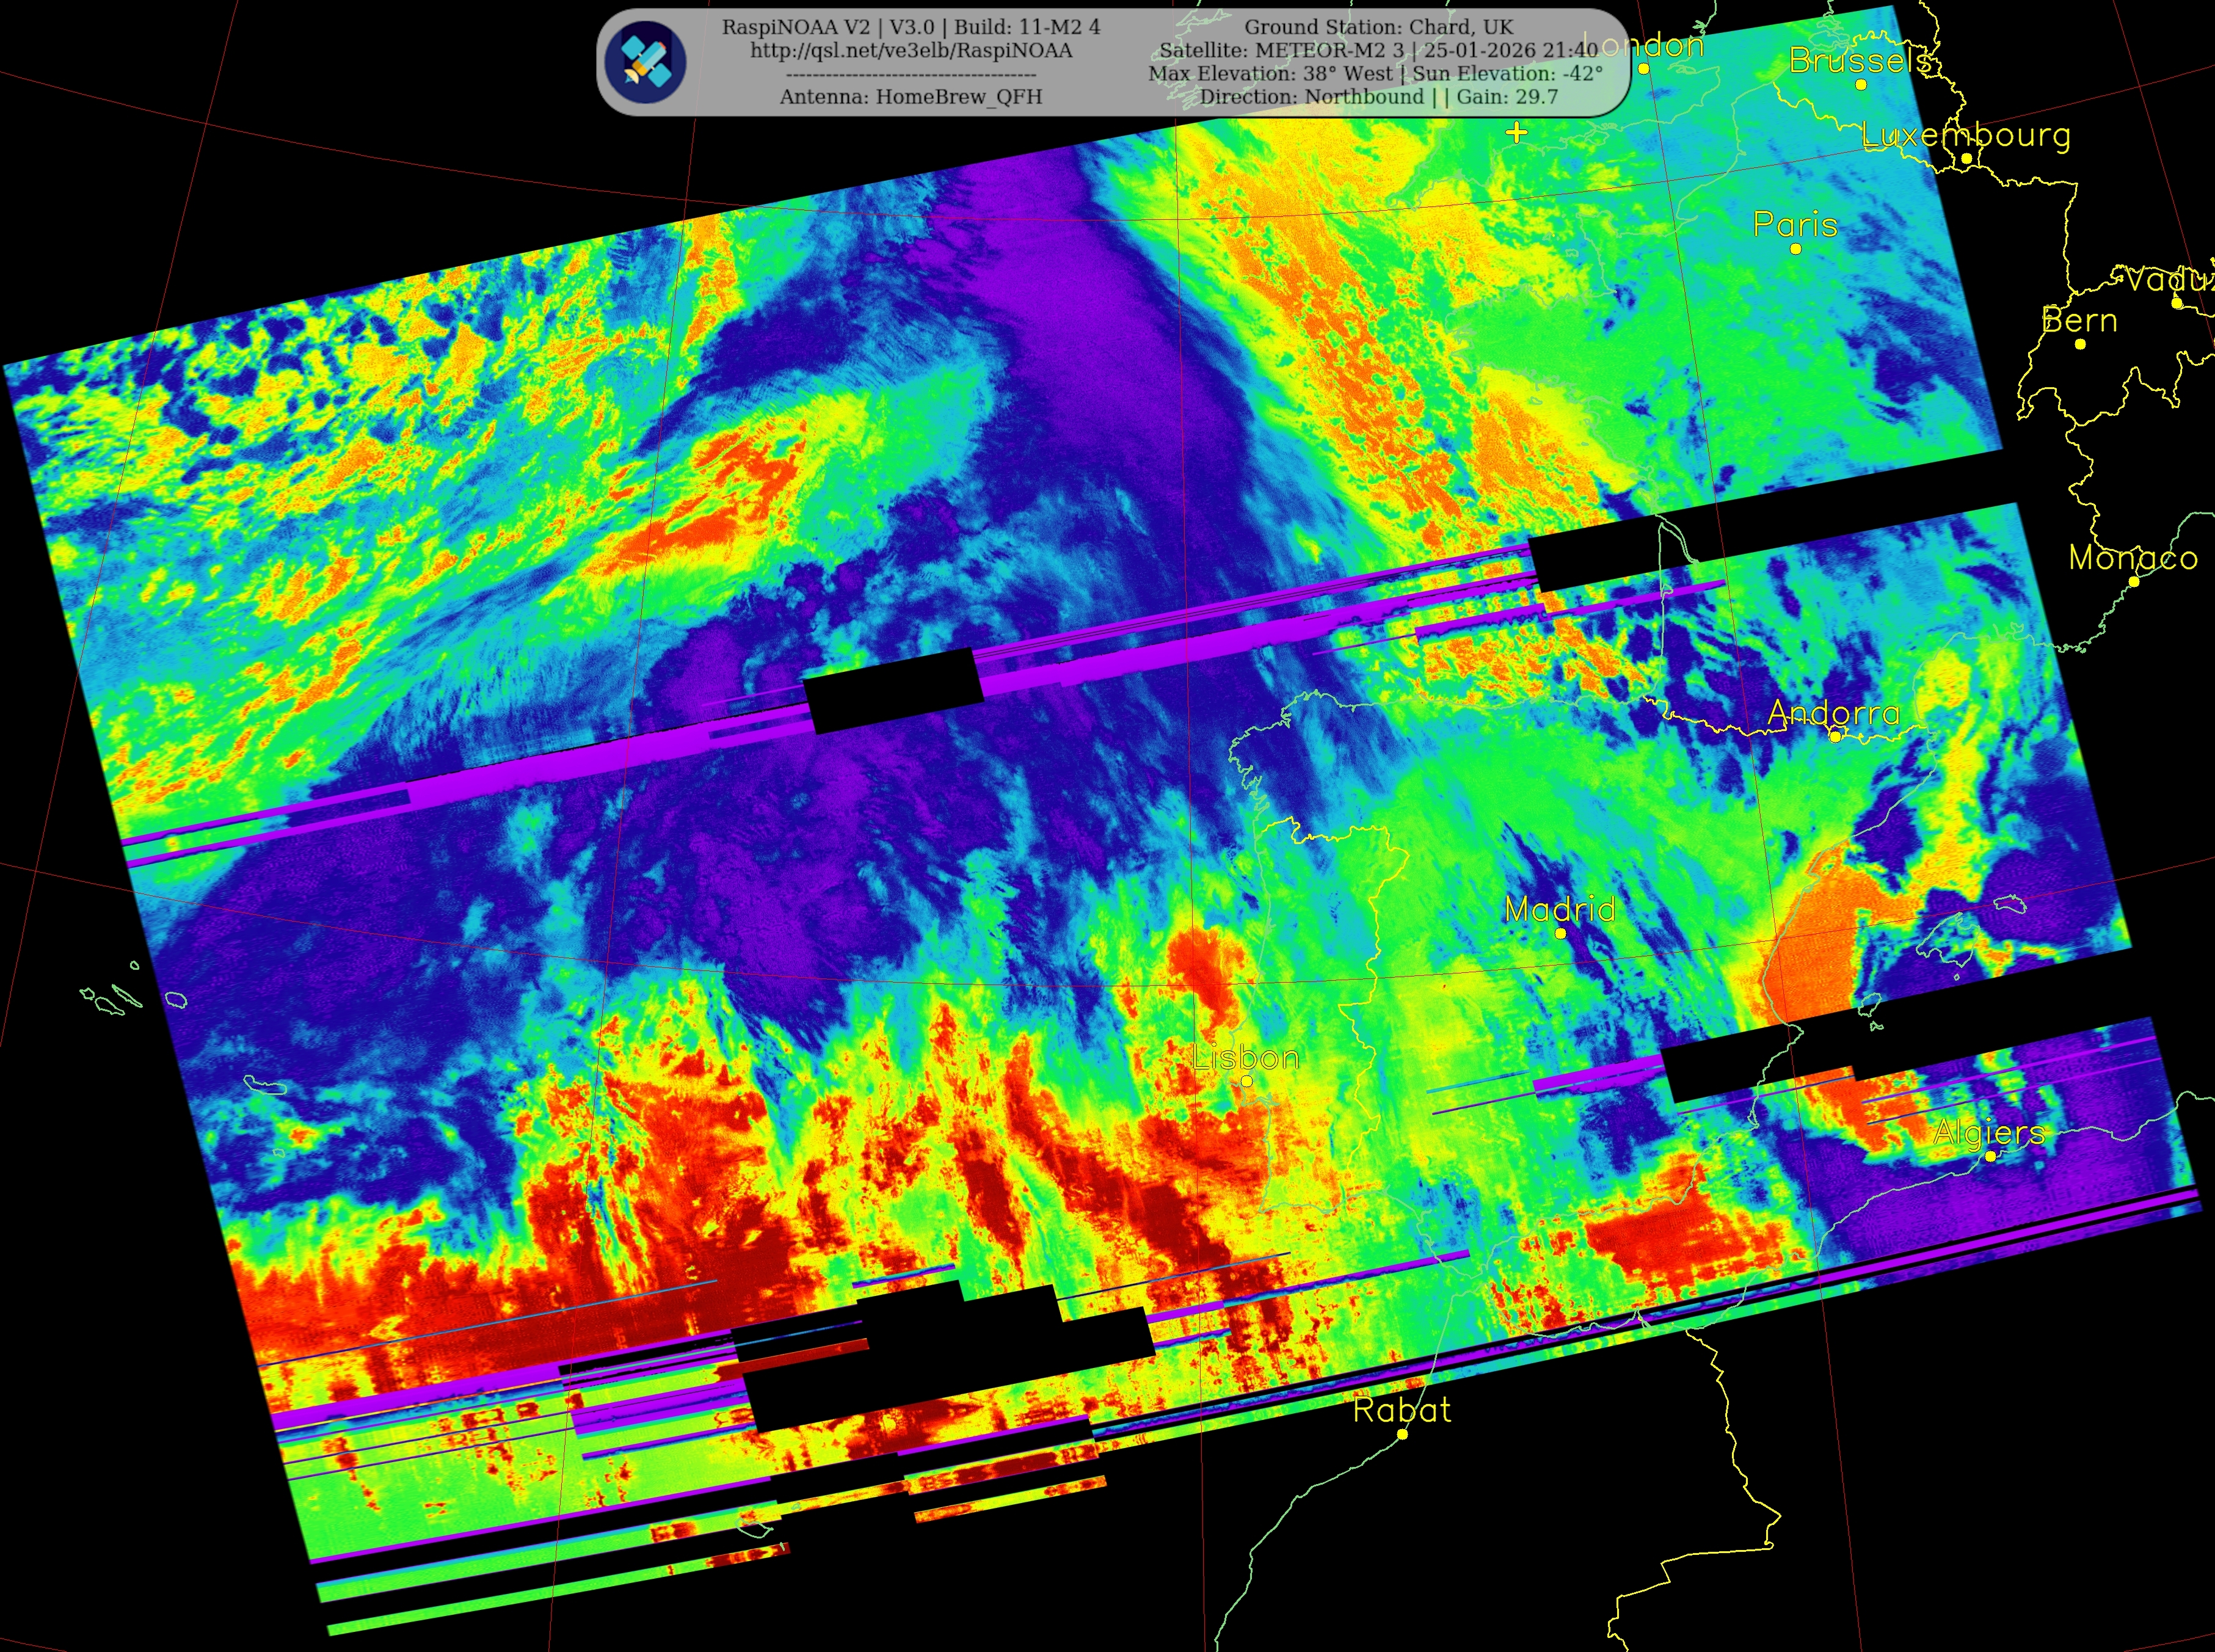
Task: Click the Brussels city dot marker
Action: point(1861,85)
